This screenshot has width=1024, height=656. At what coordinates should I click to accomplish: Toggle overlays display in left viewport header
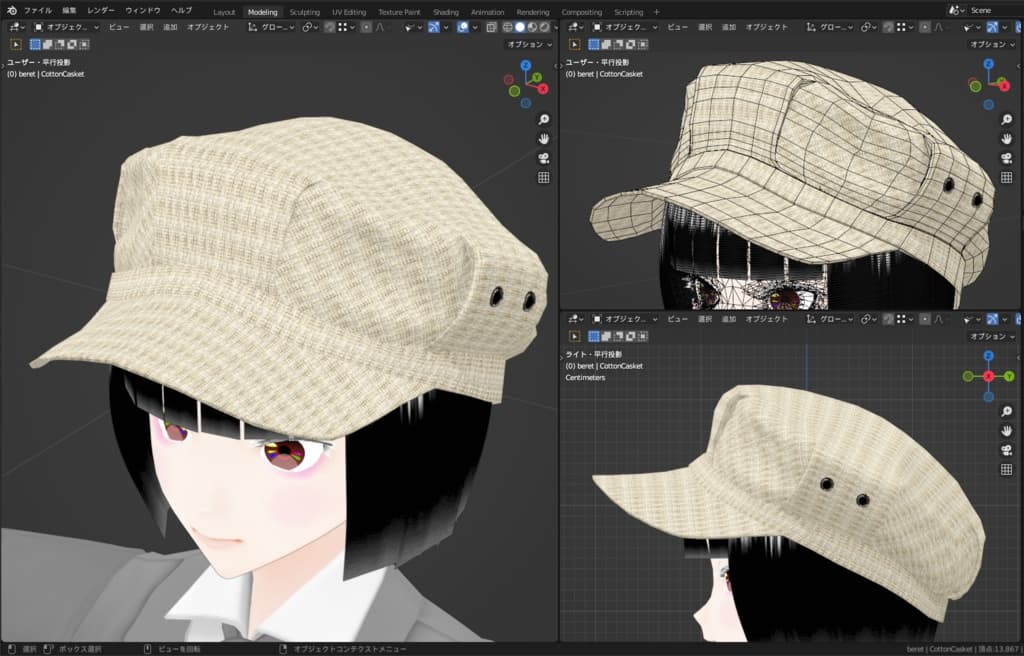coord(464,27)
